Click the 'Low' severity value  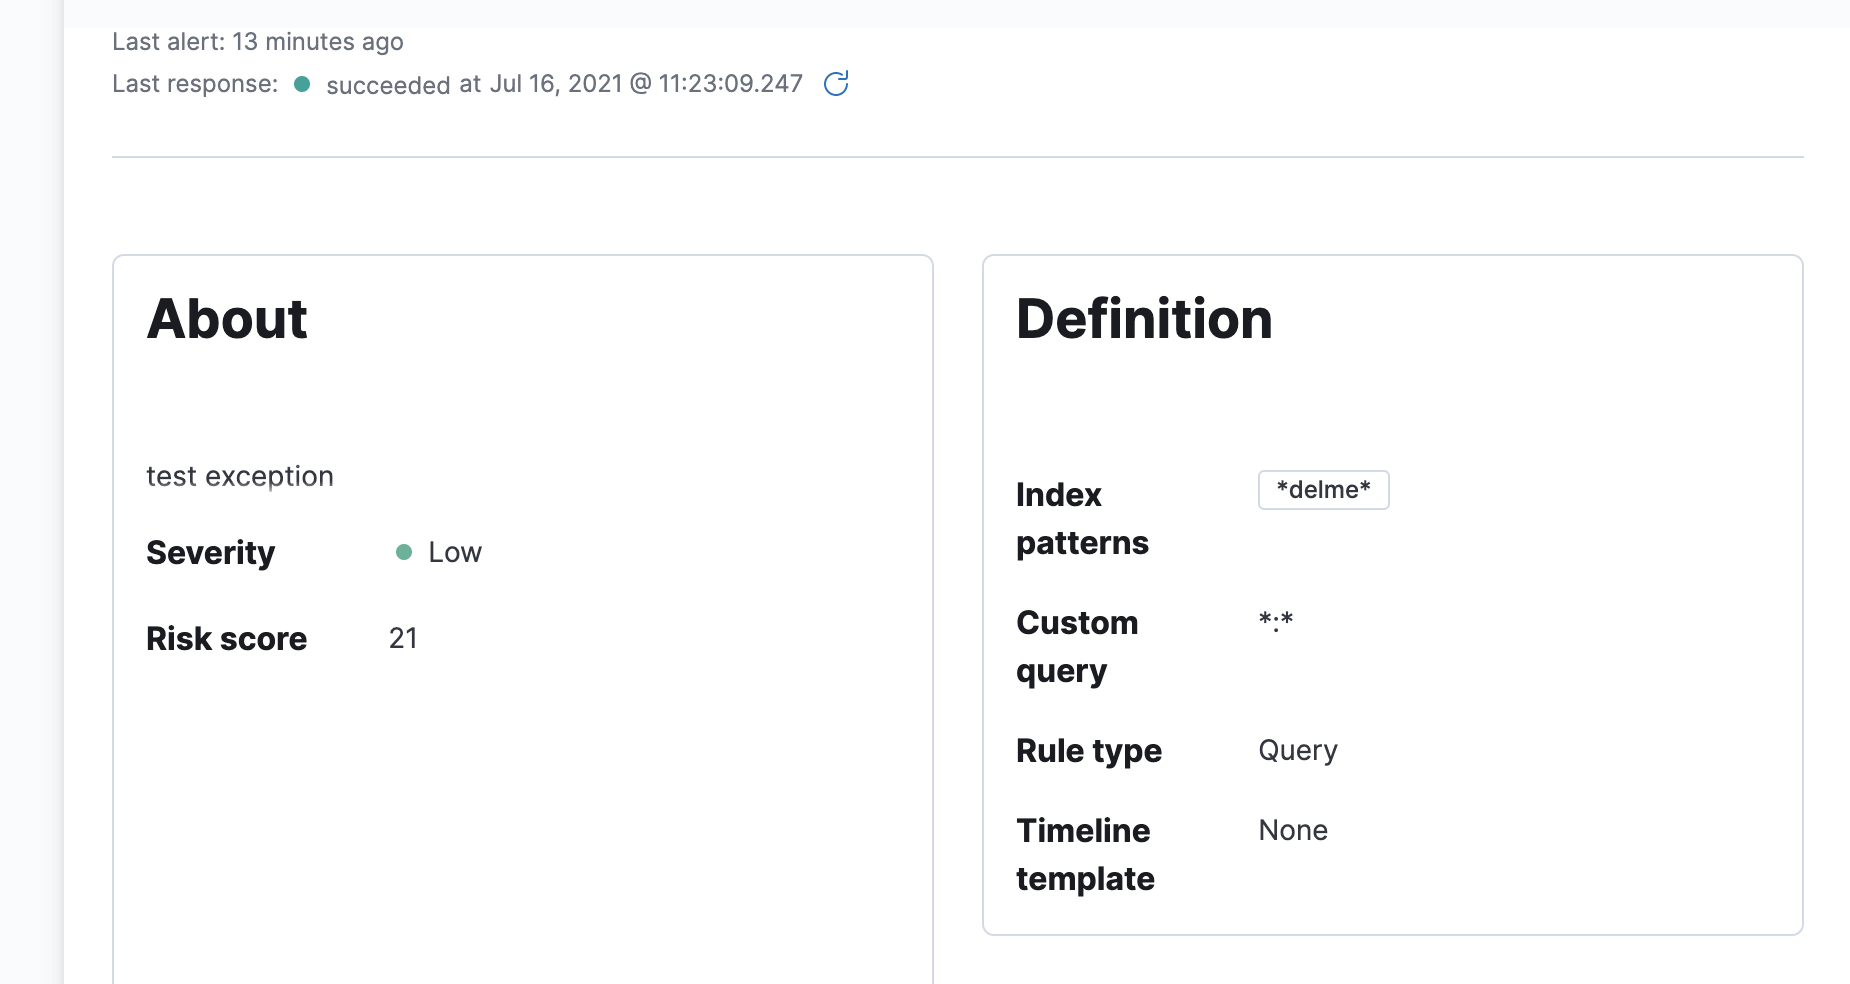(x=455, y=552)
